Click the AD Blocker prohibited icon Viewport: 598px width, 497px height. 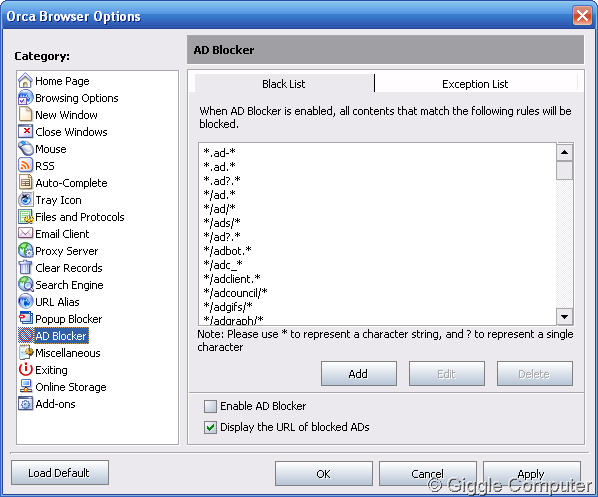[25, 336]
